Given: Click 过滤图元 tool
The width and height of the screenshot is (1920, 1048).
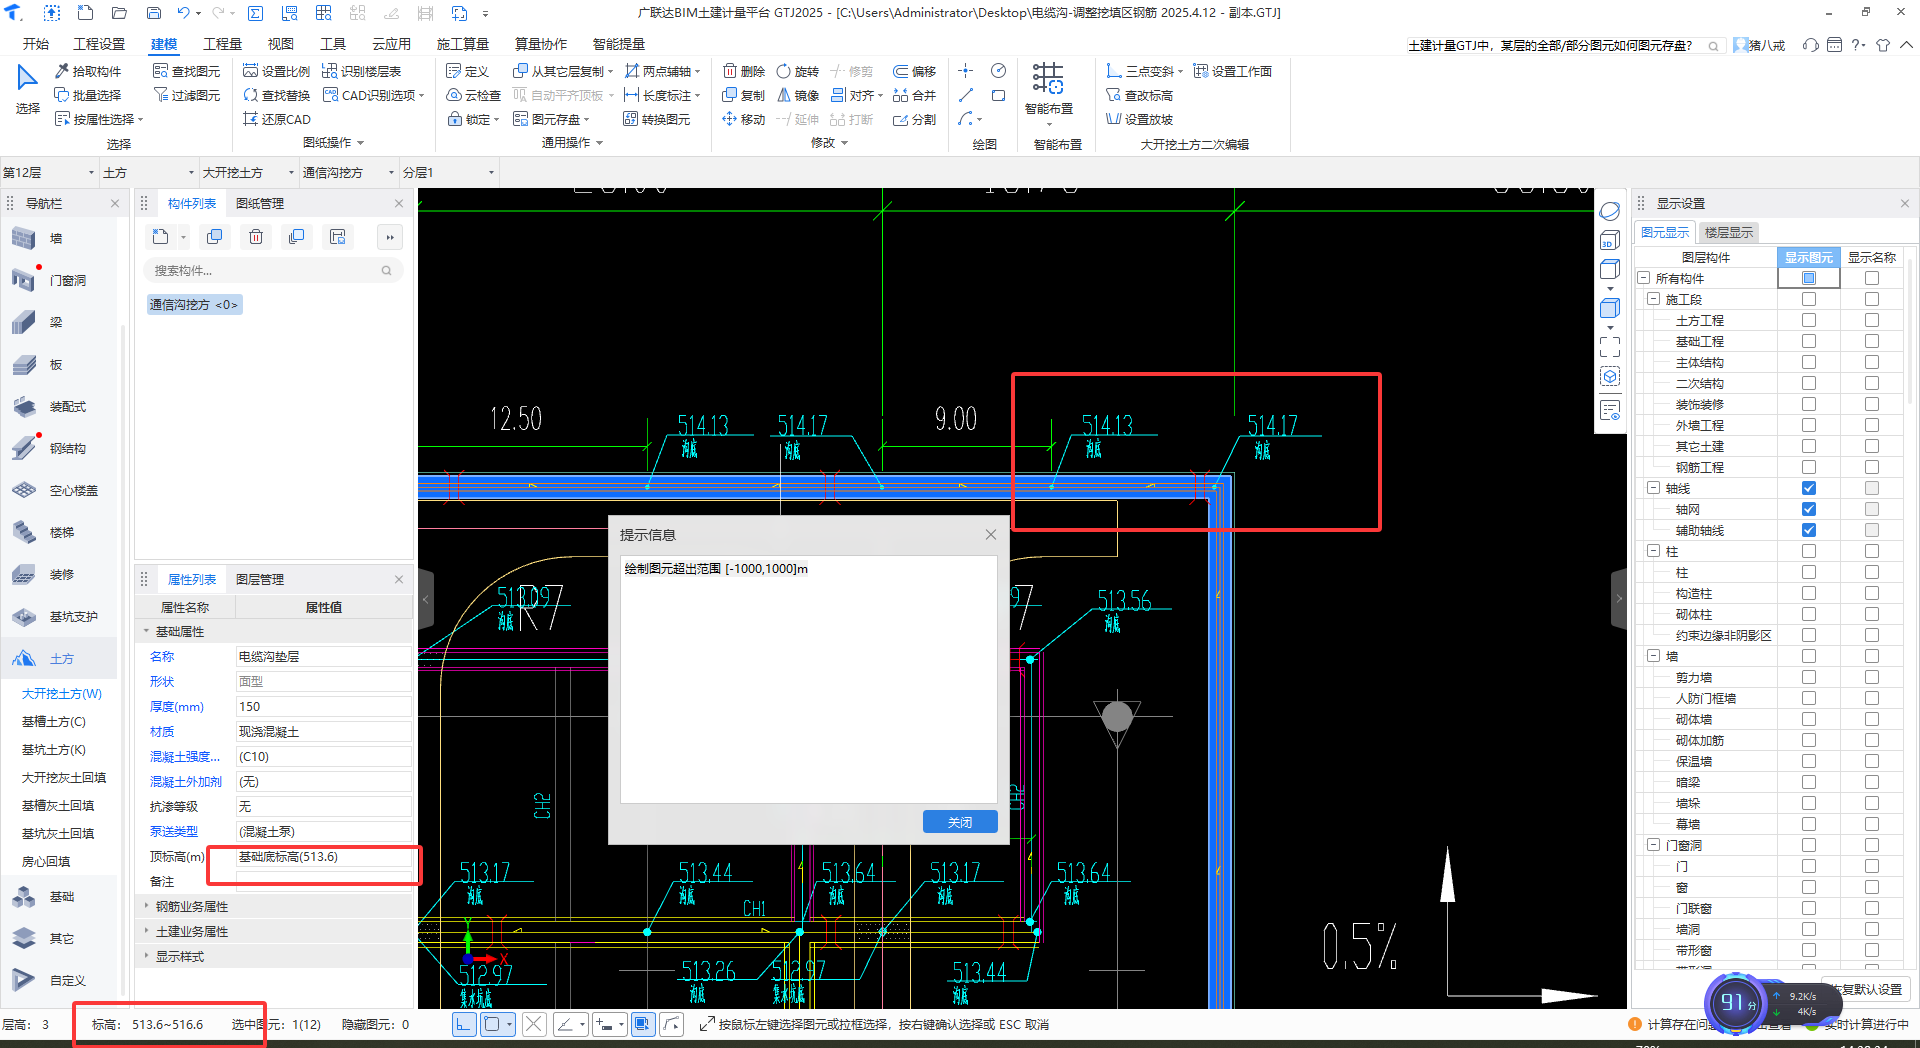Looking at the screenshot, I should (x=186, y=95).
